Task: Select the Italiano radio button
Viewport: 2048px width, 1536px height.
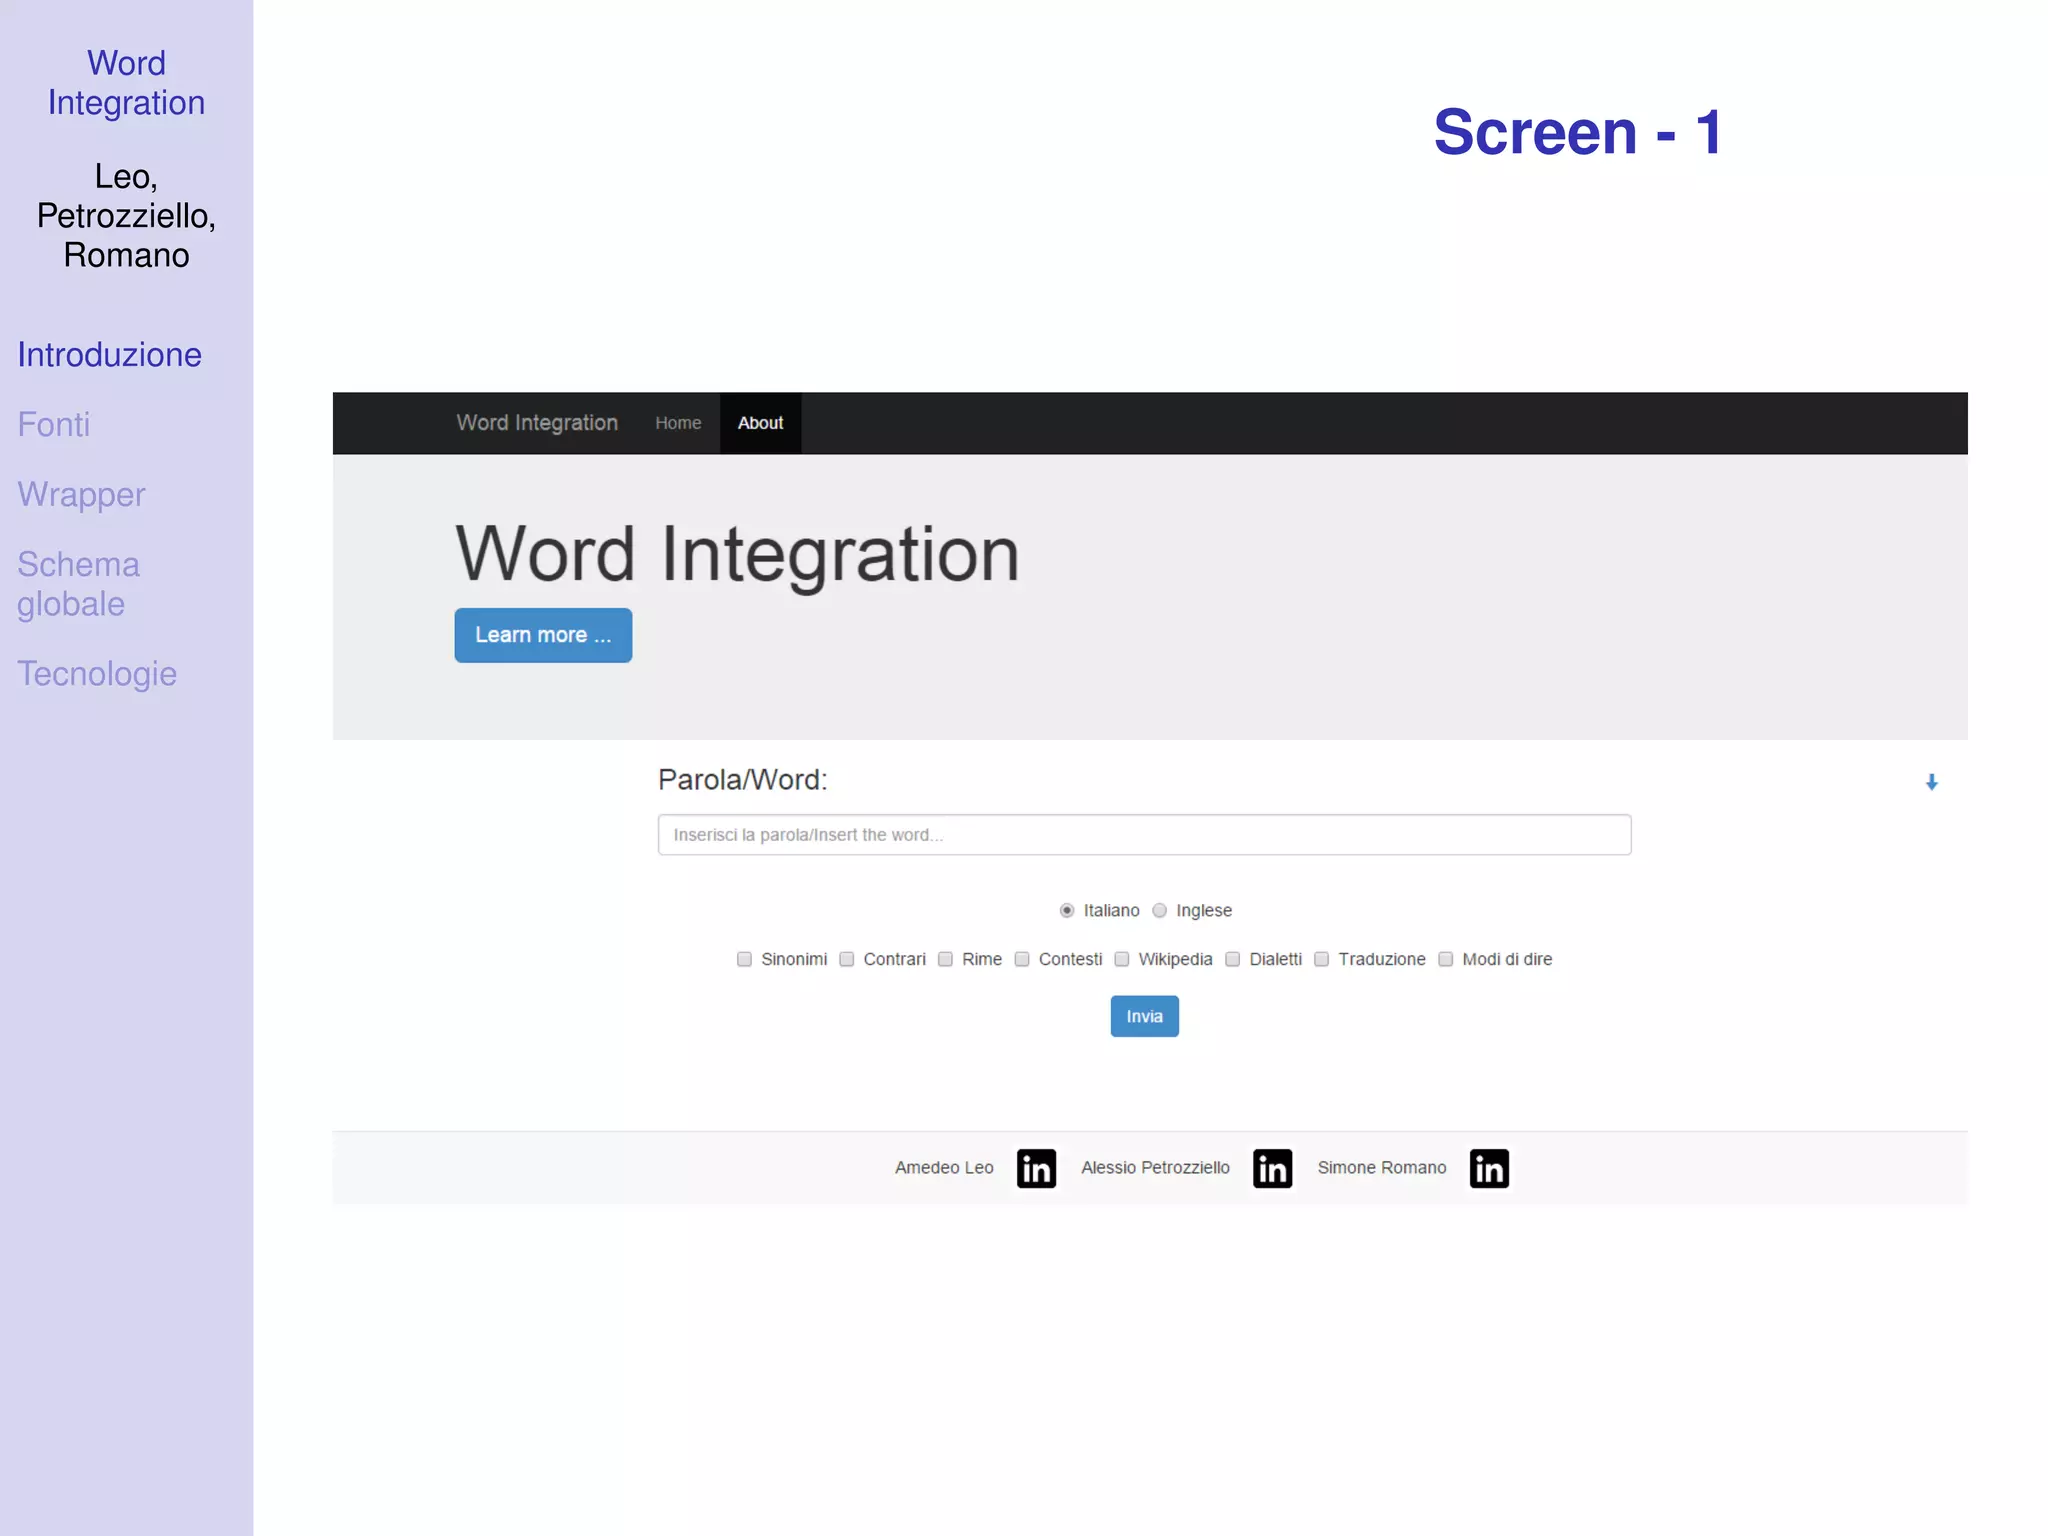Action: [1067, 910]
